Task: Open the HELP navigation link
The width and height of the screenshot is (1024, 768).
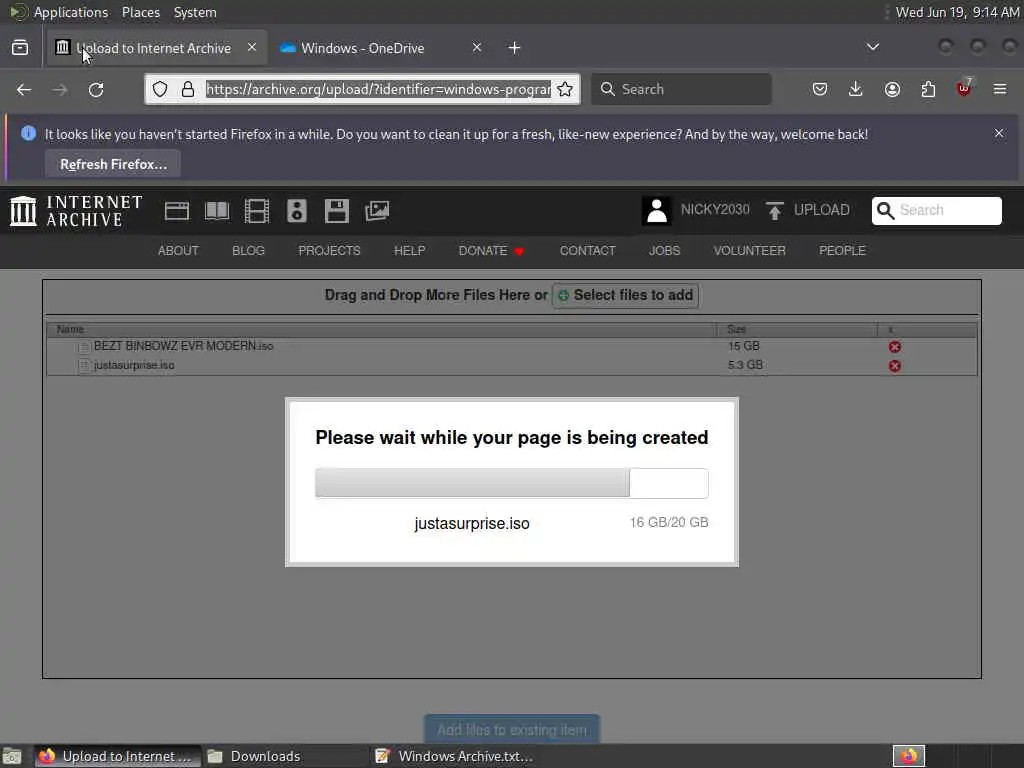Action: (x=409, y=251)
